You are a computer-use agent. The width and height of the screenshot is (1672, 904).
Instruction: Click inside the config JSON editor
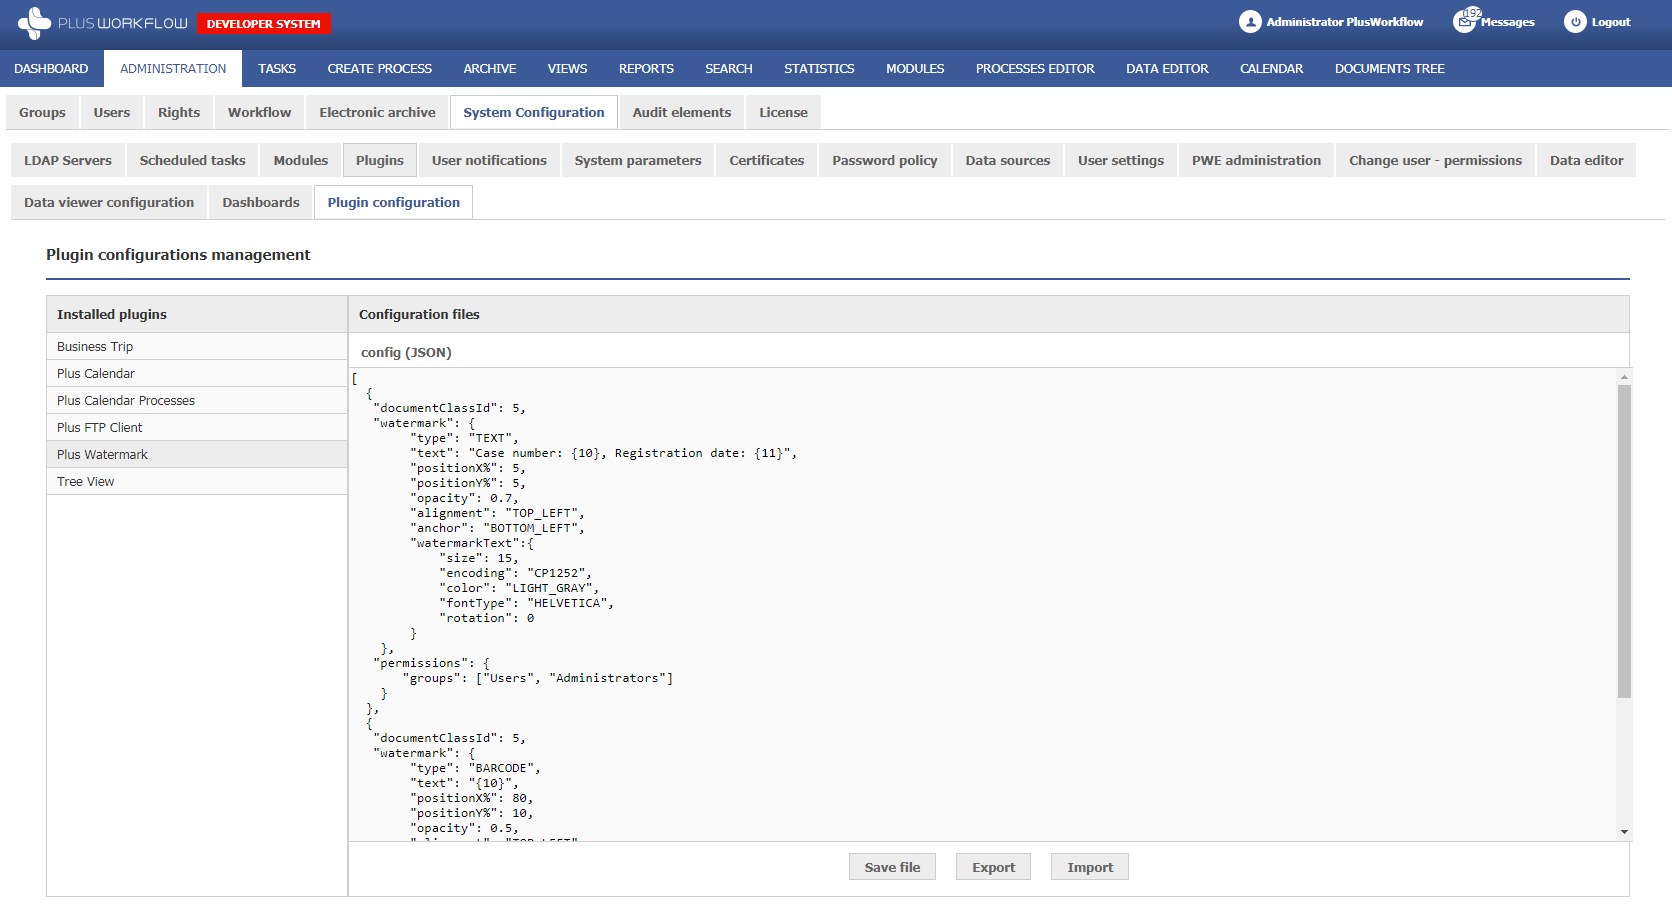[x=982, y=605]
